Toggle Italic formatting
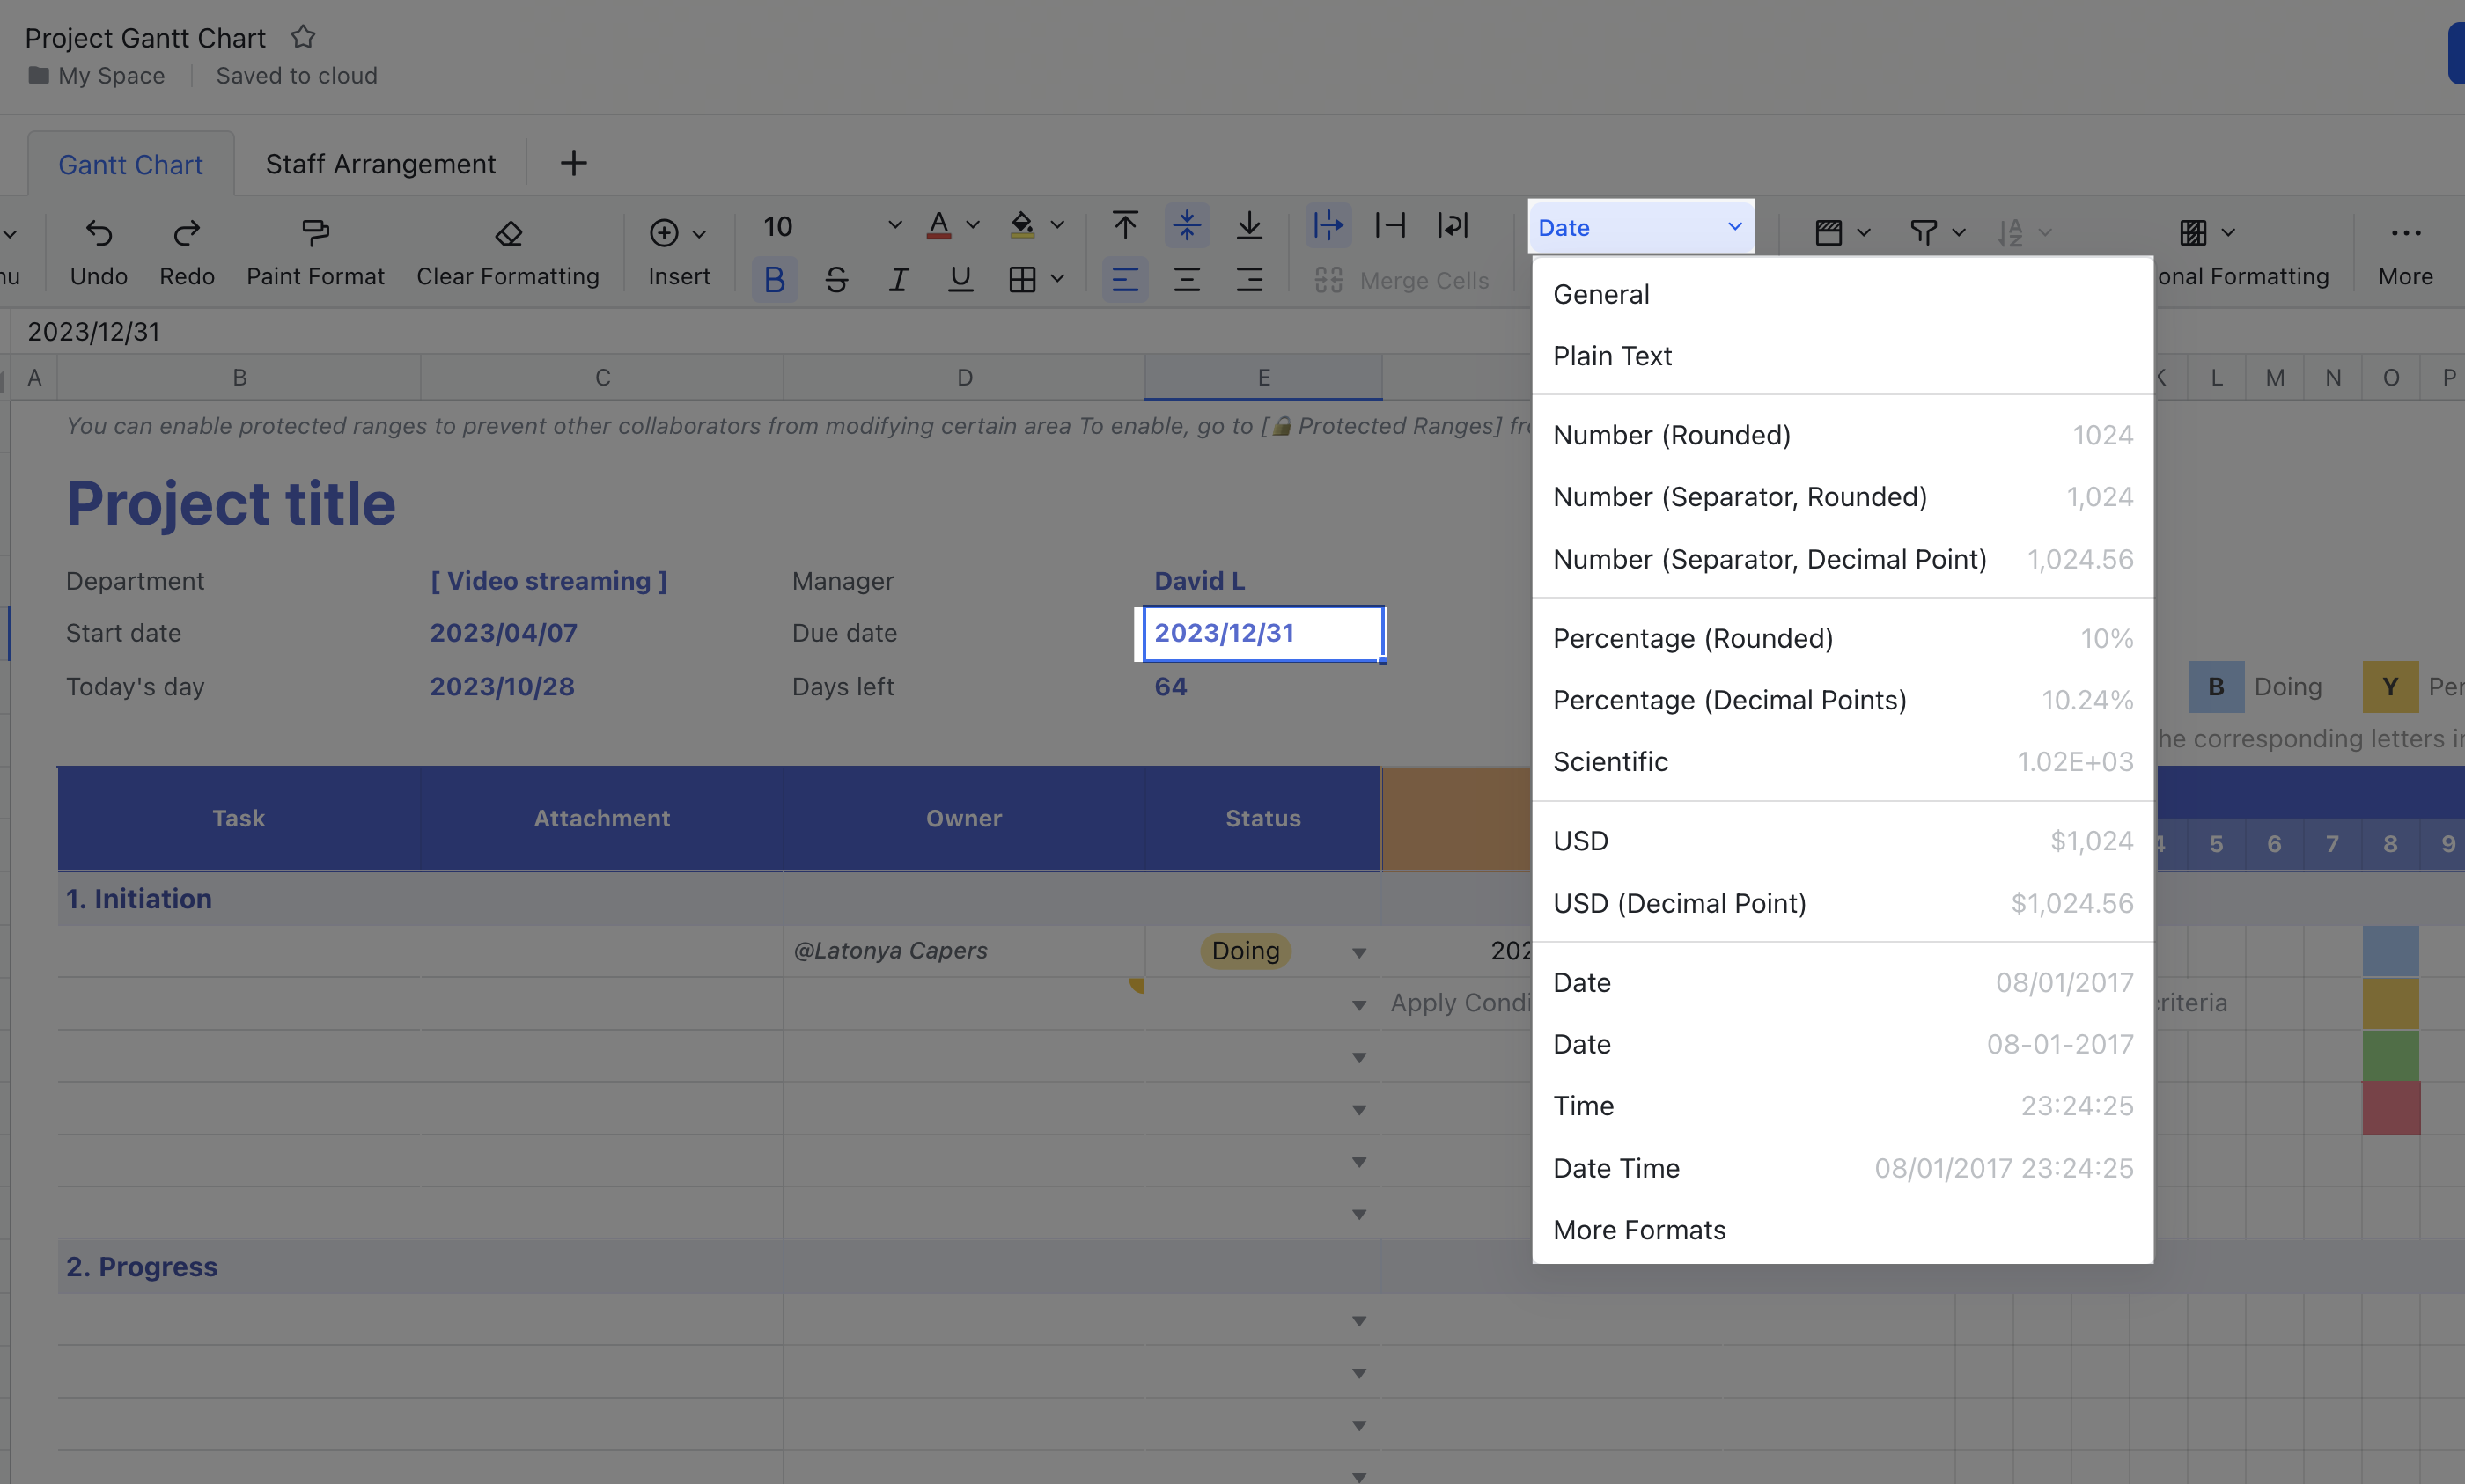This screenshot has height=1484, width=2465. (x=899, y=280)
